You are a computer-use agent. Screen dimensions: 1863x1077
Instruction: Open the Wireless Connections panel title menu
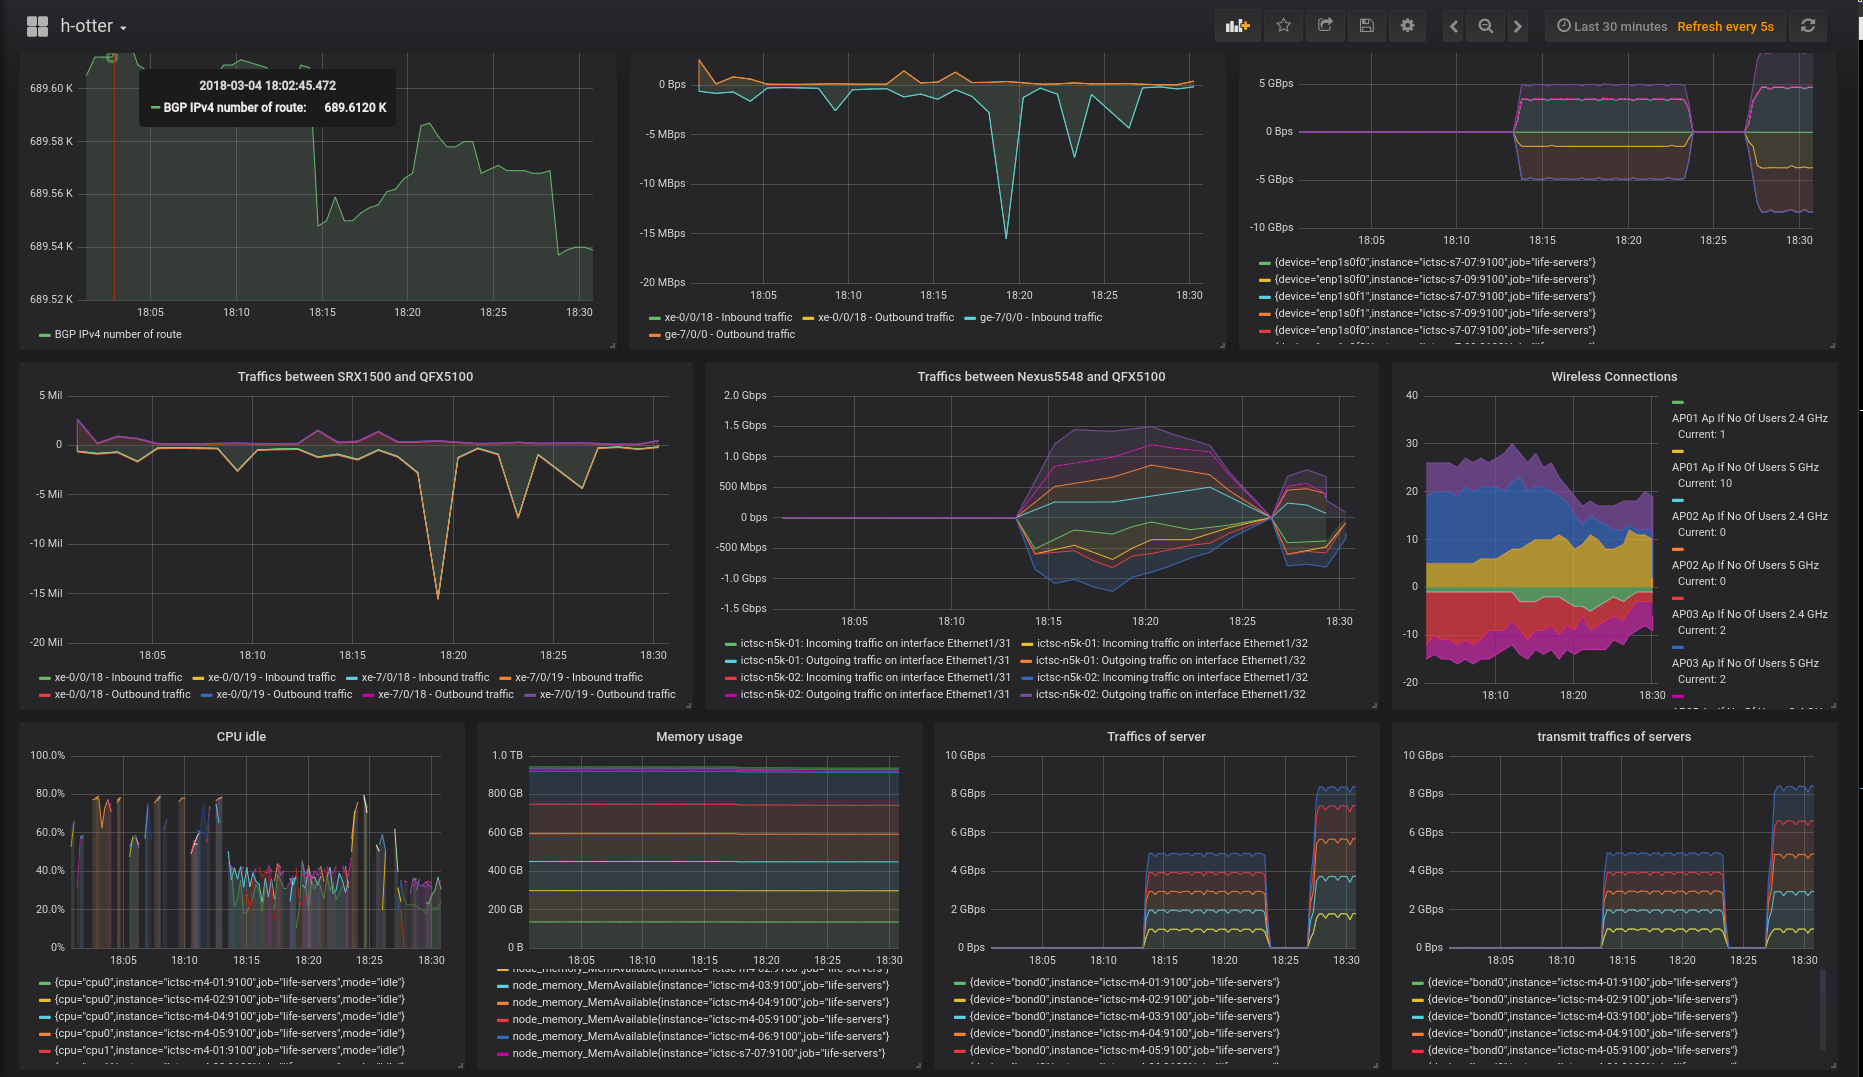tap(1614, 377)
